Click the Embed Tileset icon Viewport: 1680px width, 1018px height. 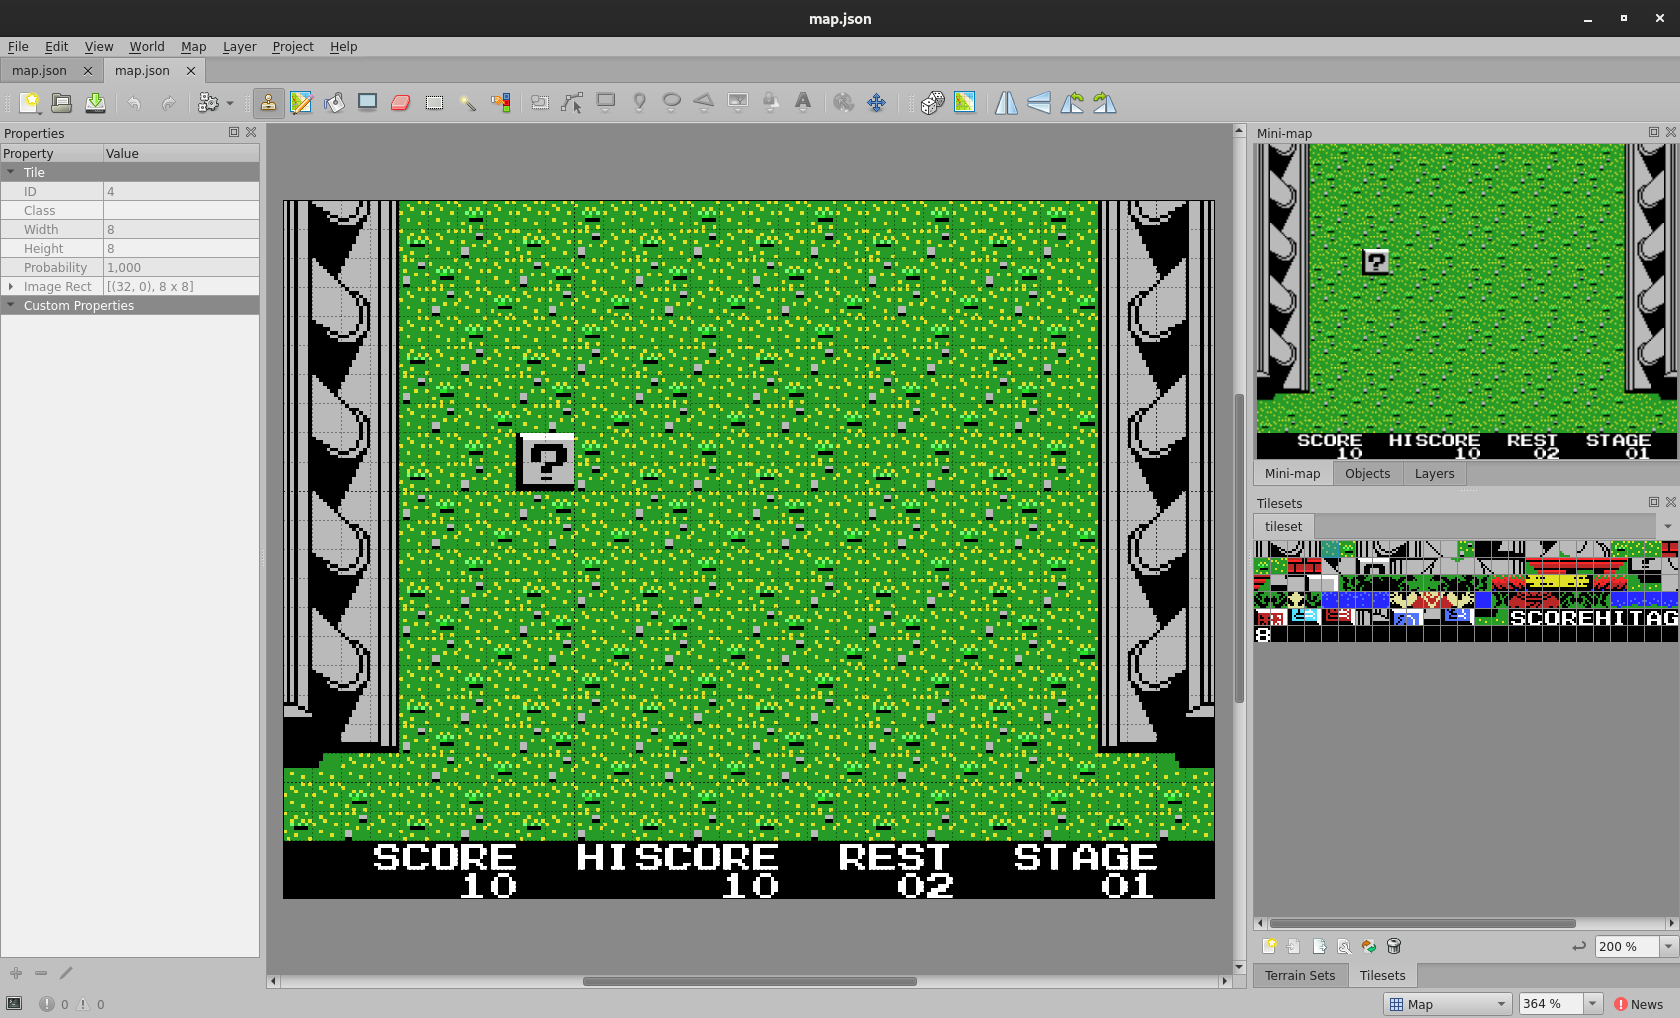(1294, 946)
